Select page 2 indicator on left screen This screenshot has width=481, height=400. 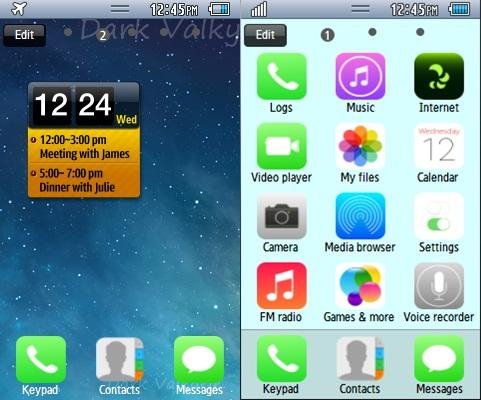pyautogui.click(x=103, y=35)
